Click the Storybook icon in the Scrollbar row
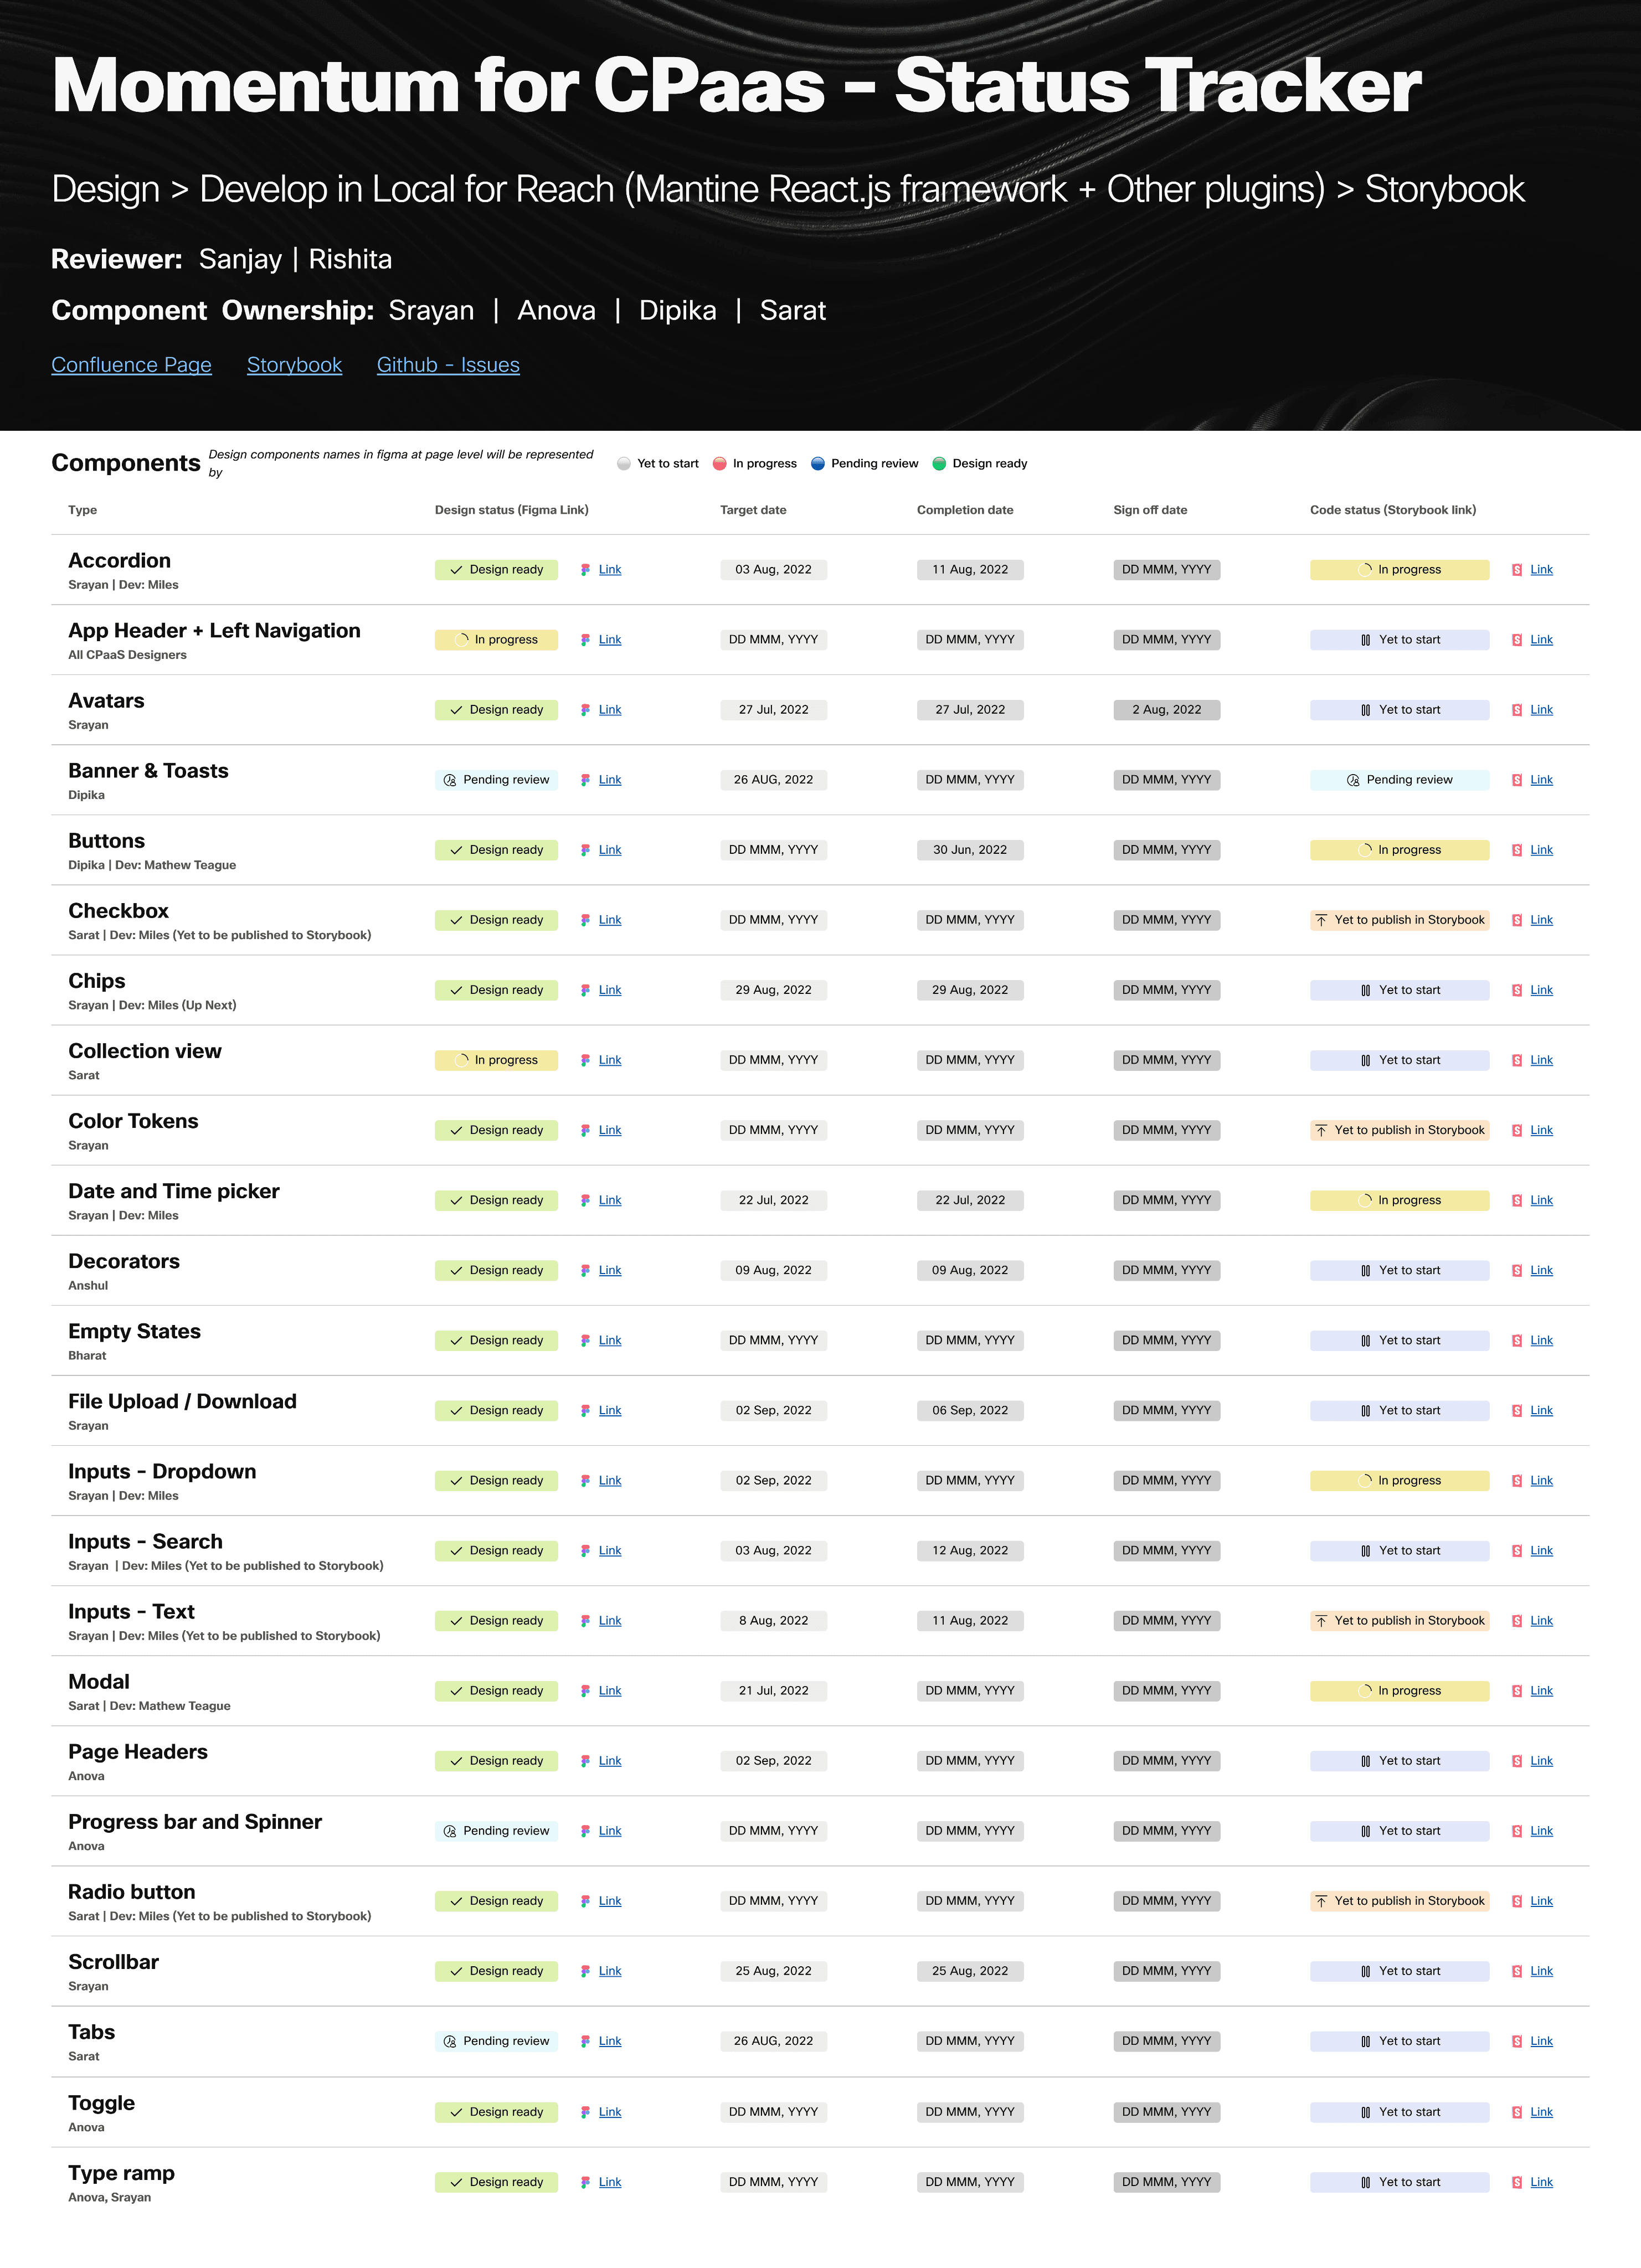Screen dimensions: 1641x2268 coord(1517,1971)
